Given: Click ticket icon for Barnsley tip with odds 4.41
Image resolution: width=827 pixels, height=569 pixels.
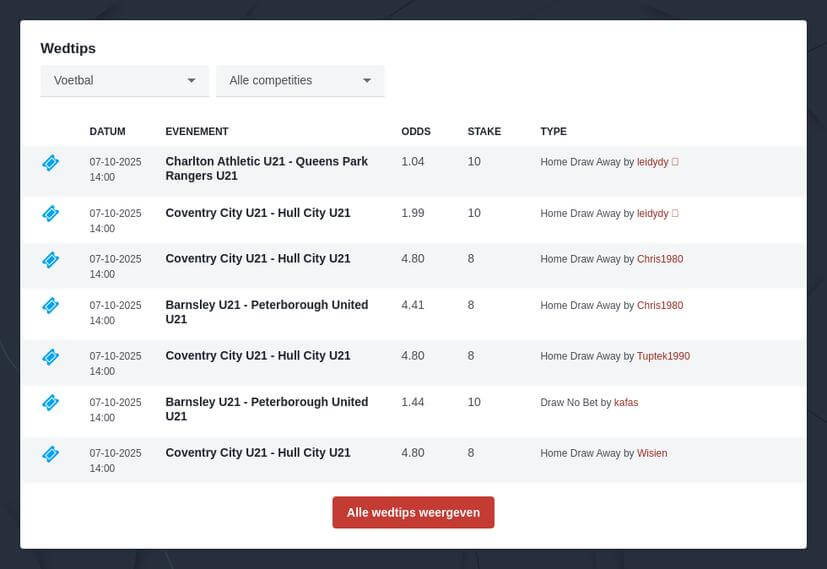Looking at the screenshot, I should click(50, 306).
